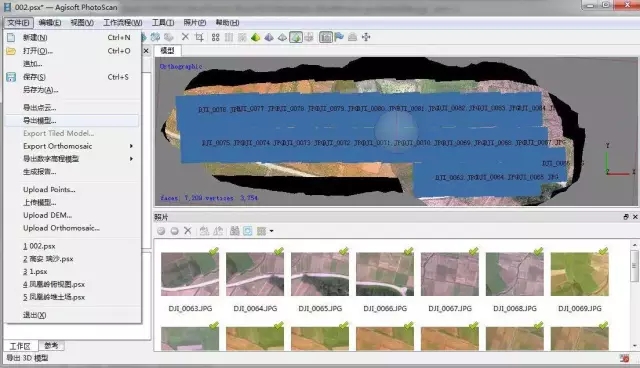The height and width of the screenshot is (368, 640).
Task: Close the 照片 pane
Action: click(x=635, y=217)
